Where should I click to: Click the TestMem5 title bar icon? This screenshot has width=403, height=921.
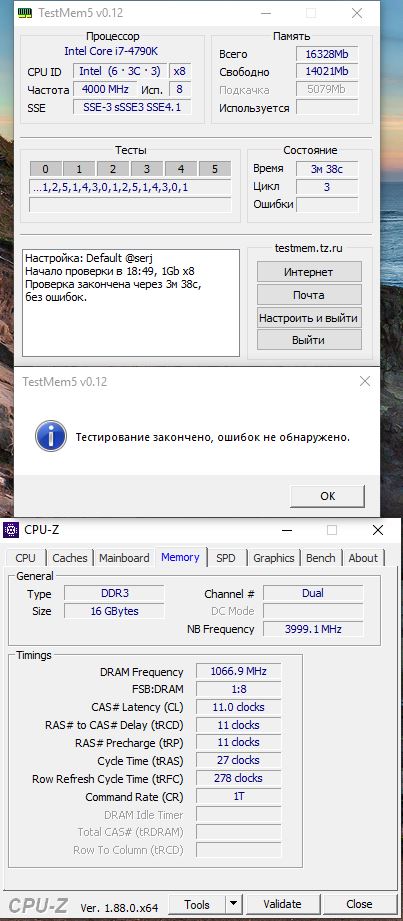(25, 12)
